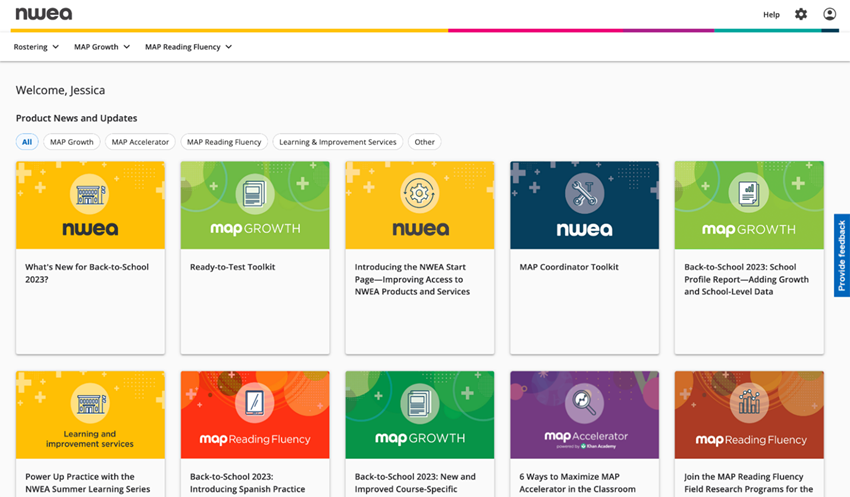Screen dimensions: 850x497
Task: Click the wrench icon on MAP Coordinator Toolkit
Action: click(584, 192)
